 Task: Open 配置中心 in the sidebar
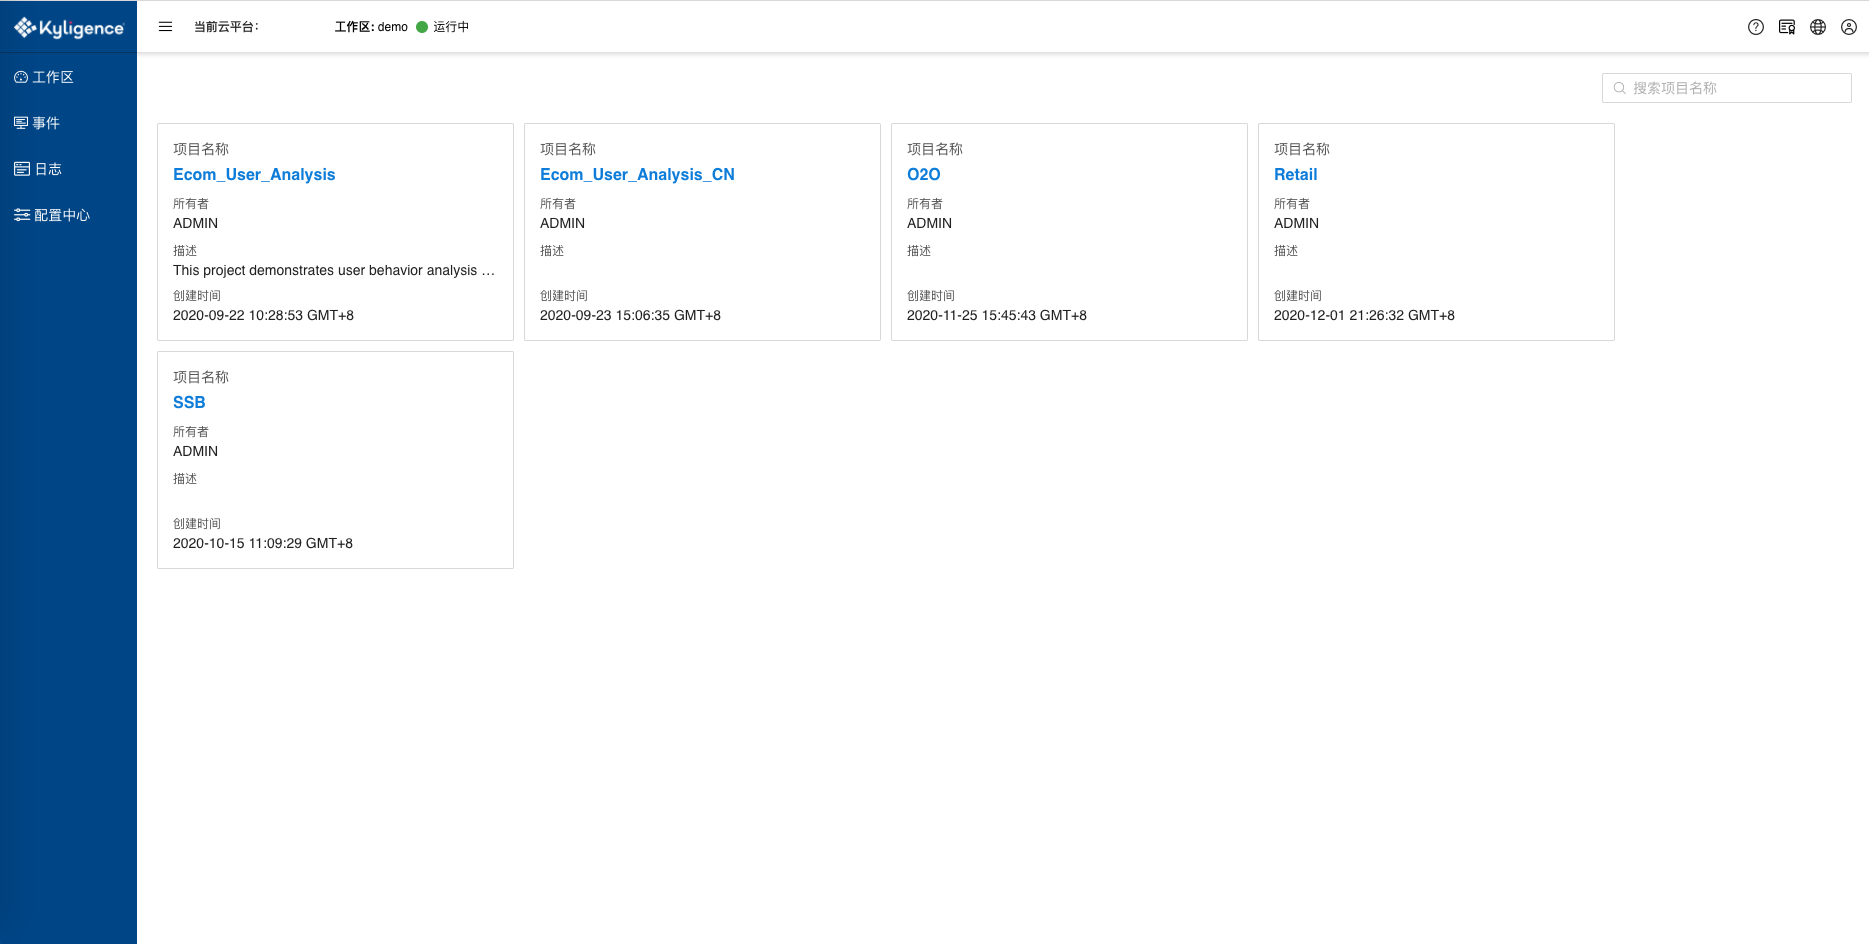click(52, 215)
